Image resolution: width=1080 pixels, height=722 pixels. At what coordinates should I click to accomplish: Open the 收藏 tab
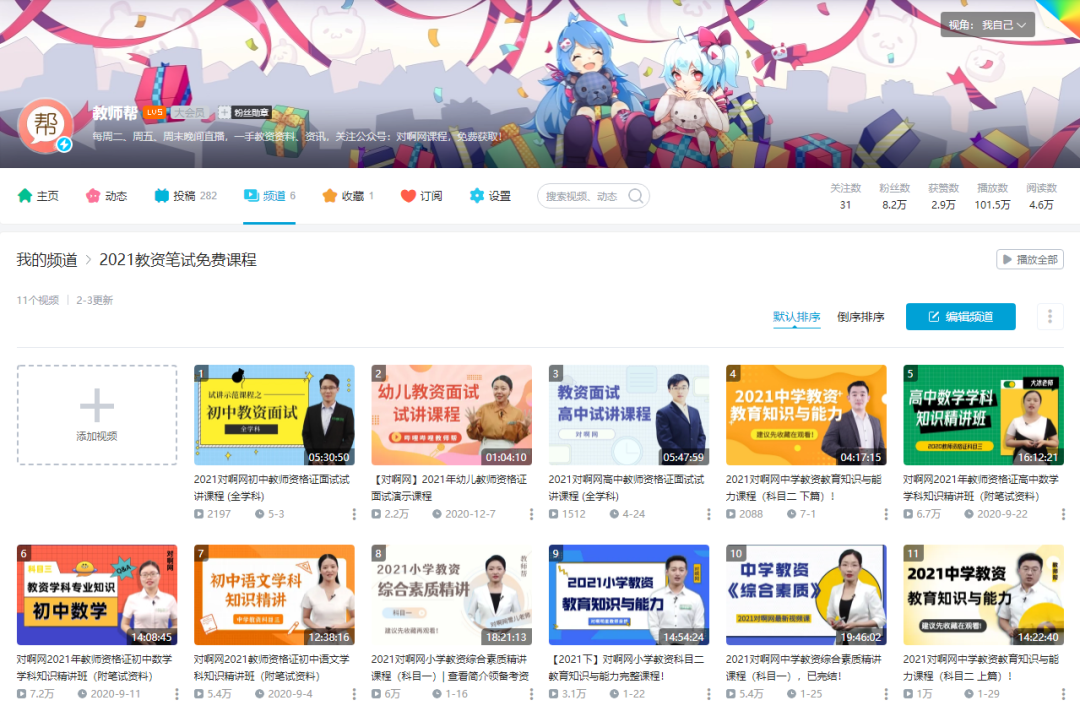347,196
